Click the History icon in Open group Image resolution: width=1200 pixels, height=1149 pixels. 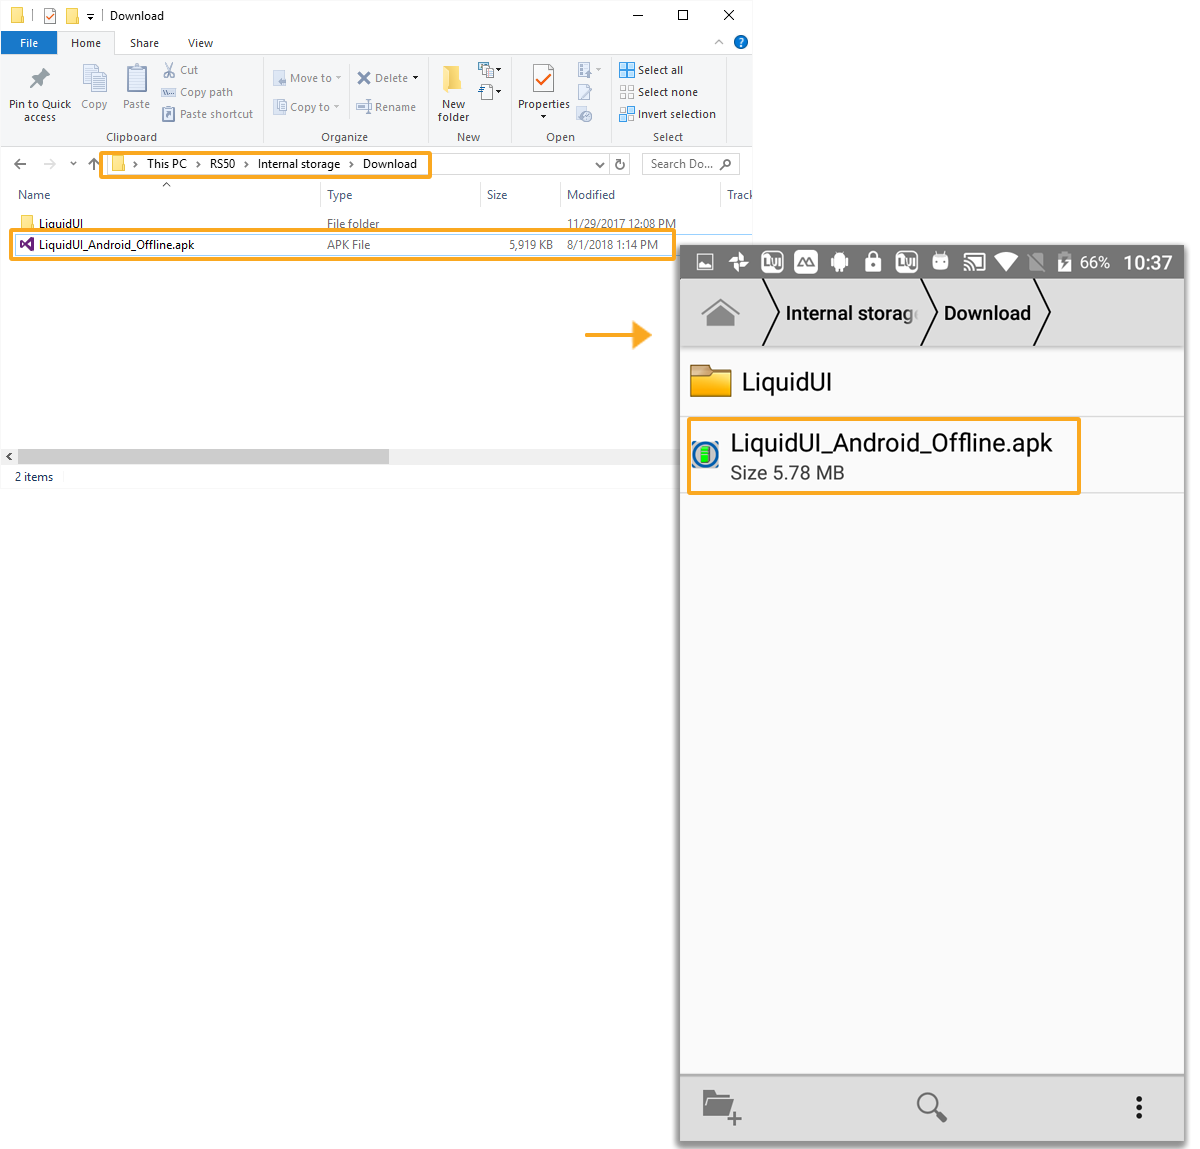(x=585, y=115)
